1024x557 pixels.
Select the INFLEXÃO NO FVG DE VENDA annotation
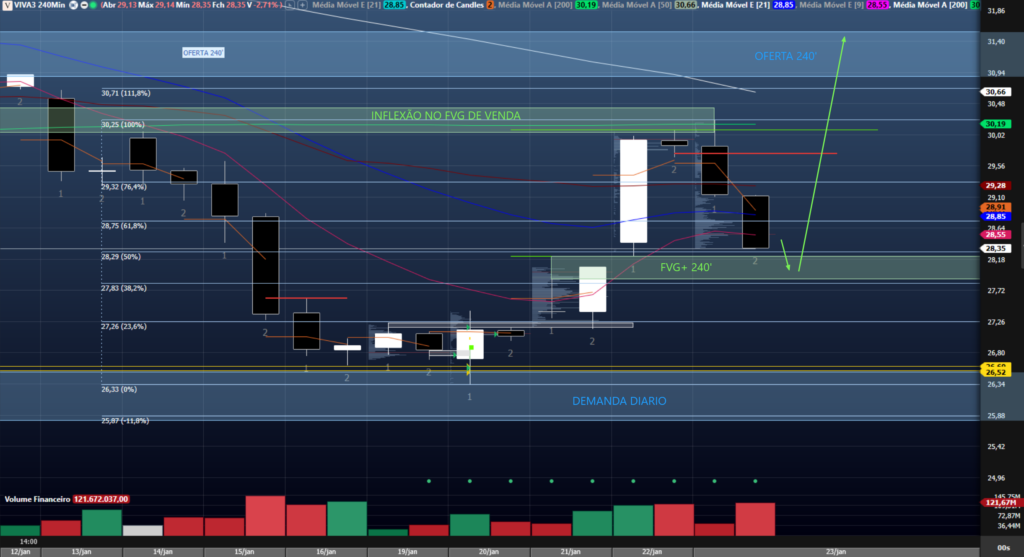445,116
